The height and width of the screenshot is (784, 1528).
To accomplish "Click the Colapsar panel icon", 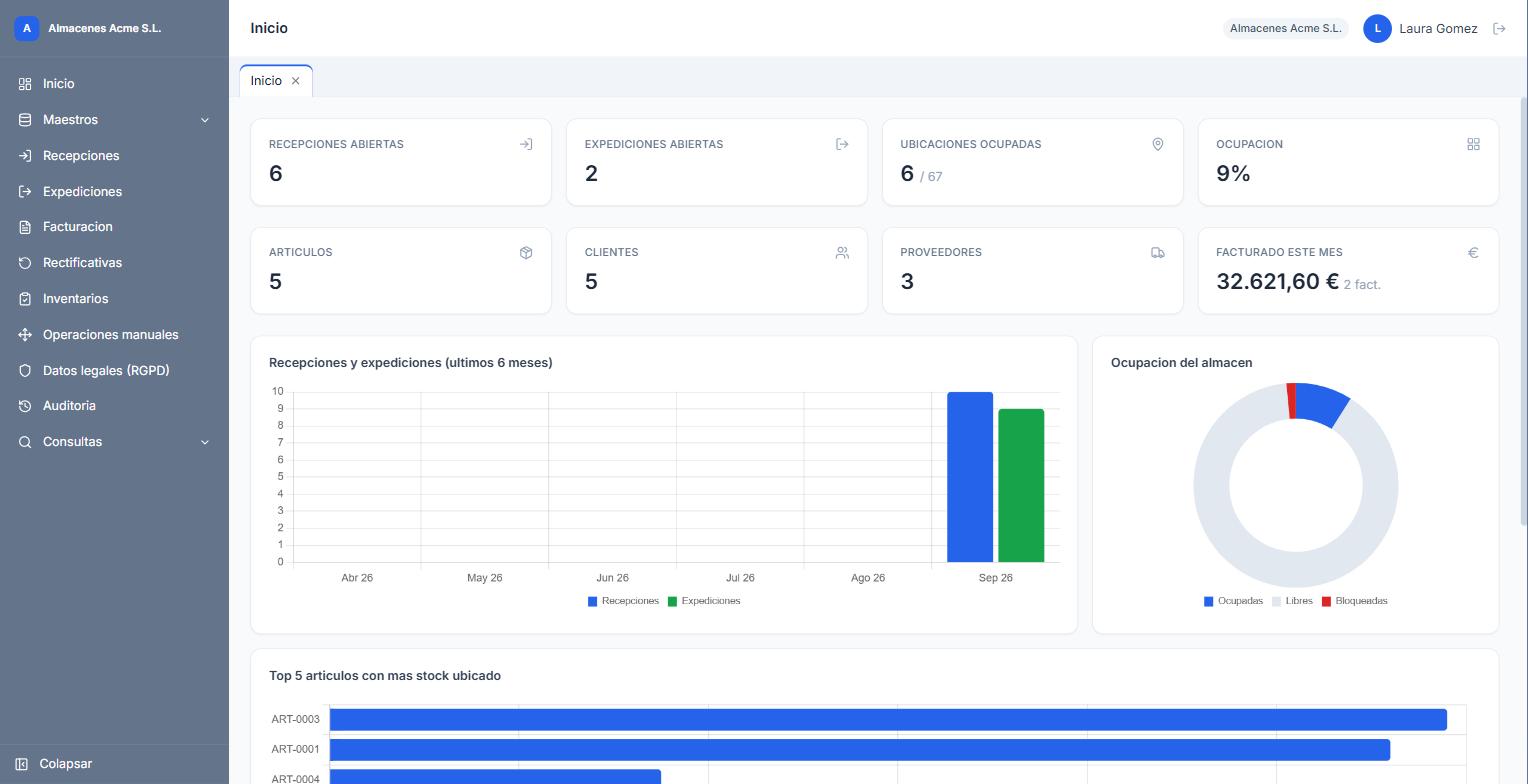I will click(22, 764).
